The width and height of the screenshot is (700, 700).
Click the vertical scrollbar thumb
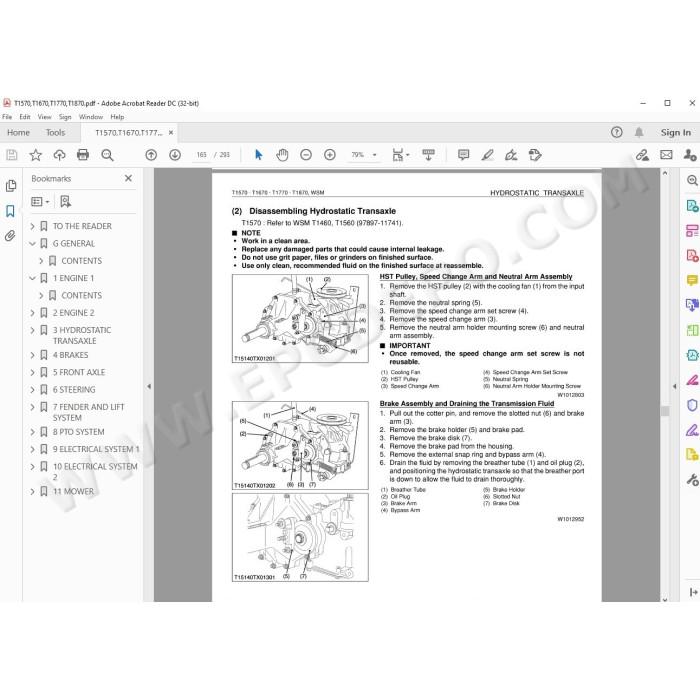click(x=665, y=411)
